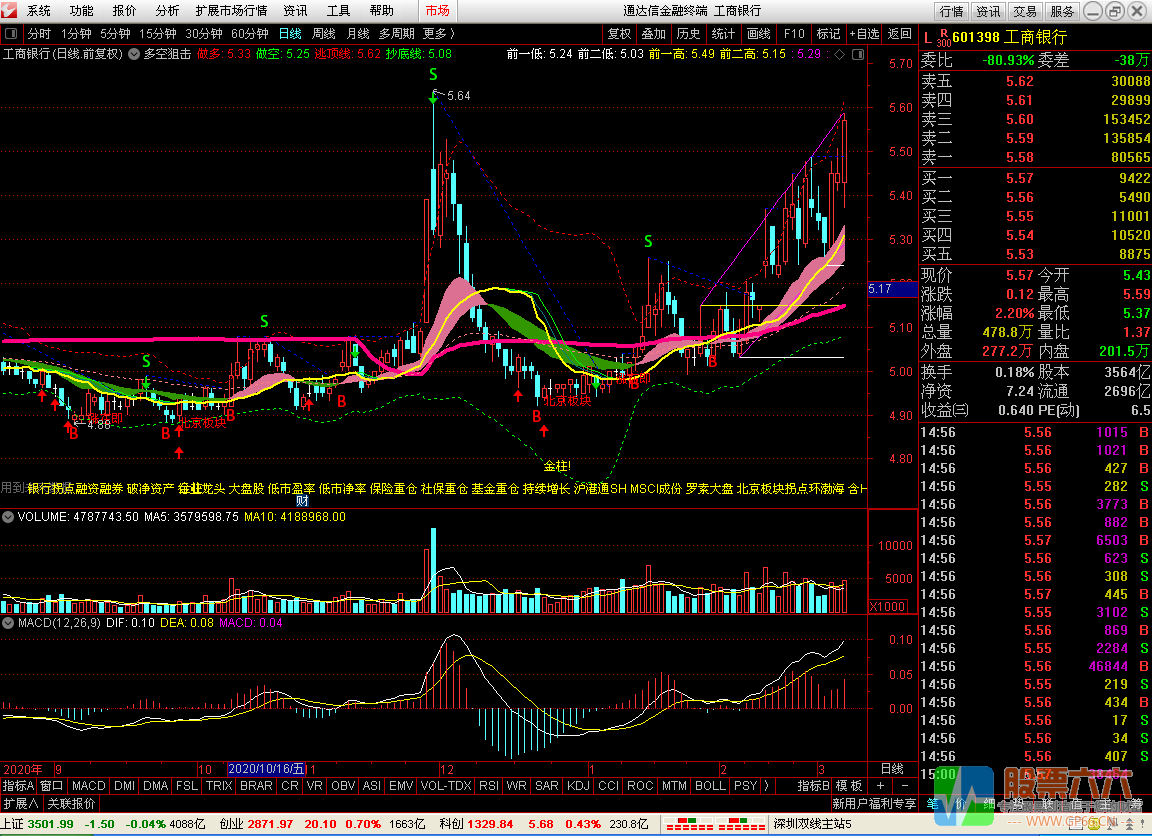Select the 15分钟 period

[158, 34]
